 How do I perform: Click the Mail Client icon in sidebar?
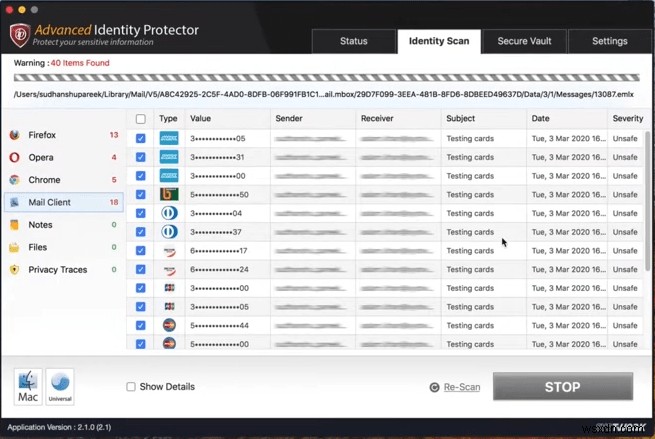click(15, 203)
